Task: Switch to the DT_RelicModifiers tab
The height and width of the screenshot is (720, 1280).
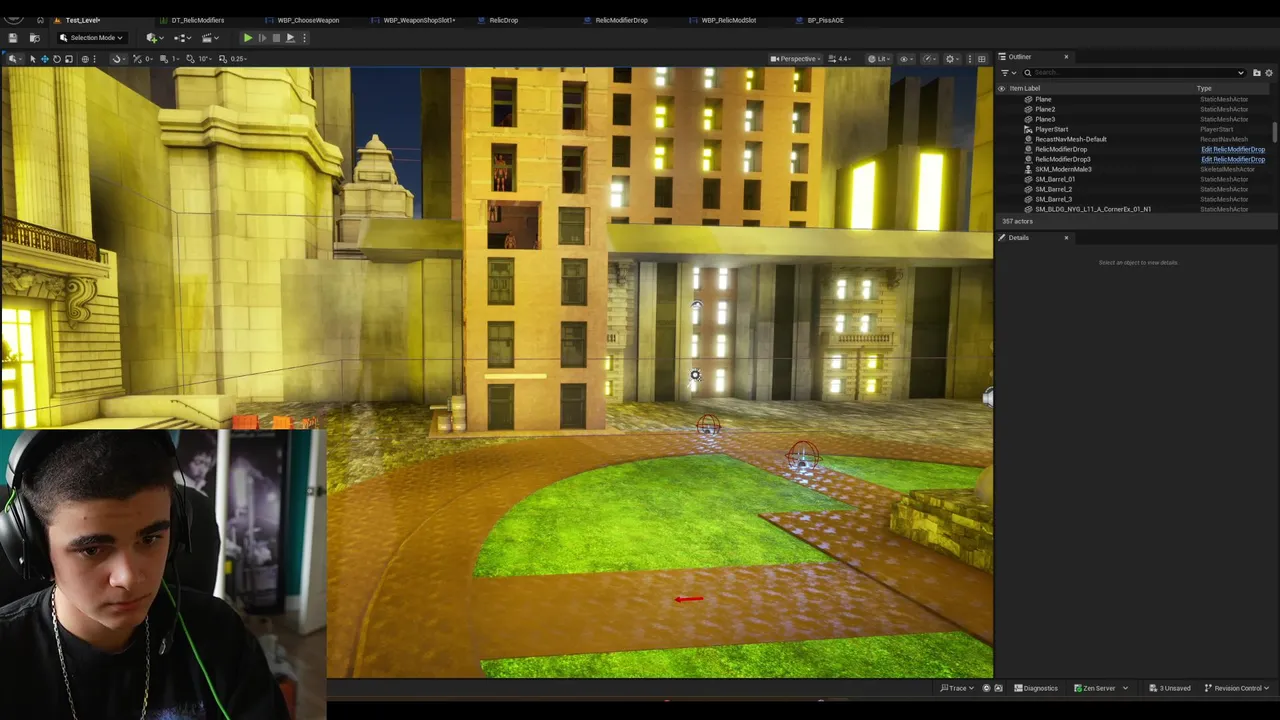Action: pos(197,20)
